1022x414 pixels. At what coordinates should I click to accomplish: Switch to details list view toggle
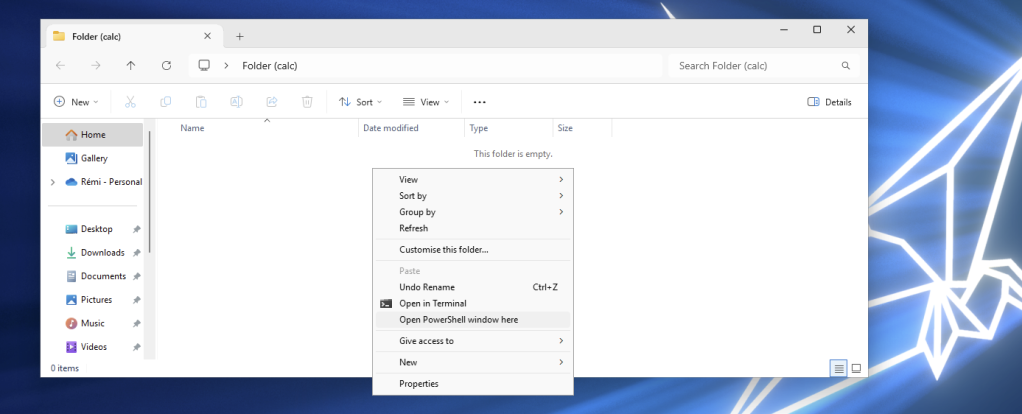click(839, 368)
